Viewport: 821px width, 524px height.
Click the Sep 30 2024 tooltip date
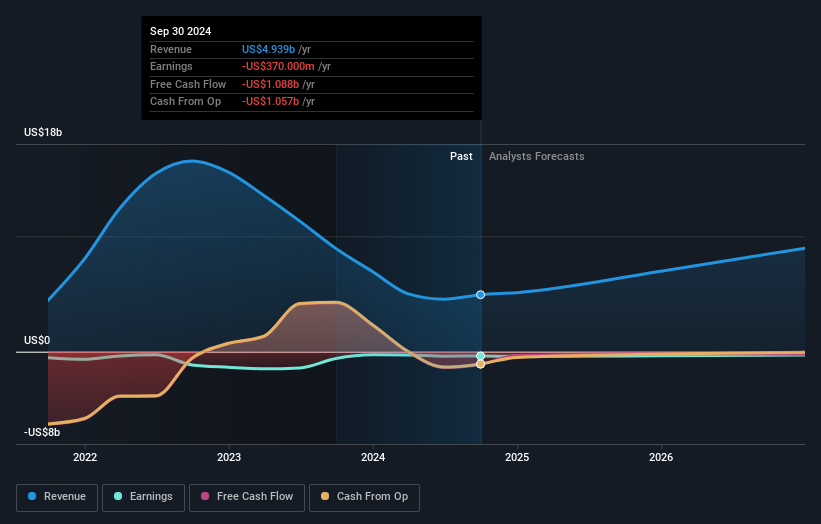181,31
